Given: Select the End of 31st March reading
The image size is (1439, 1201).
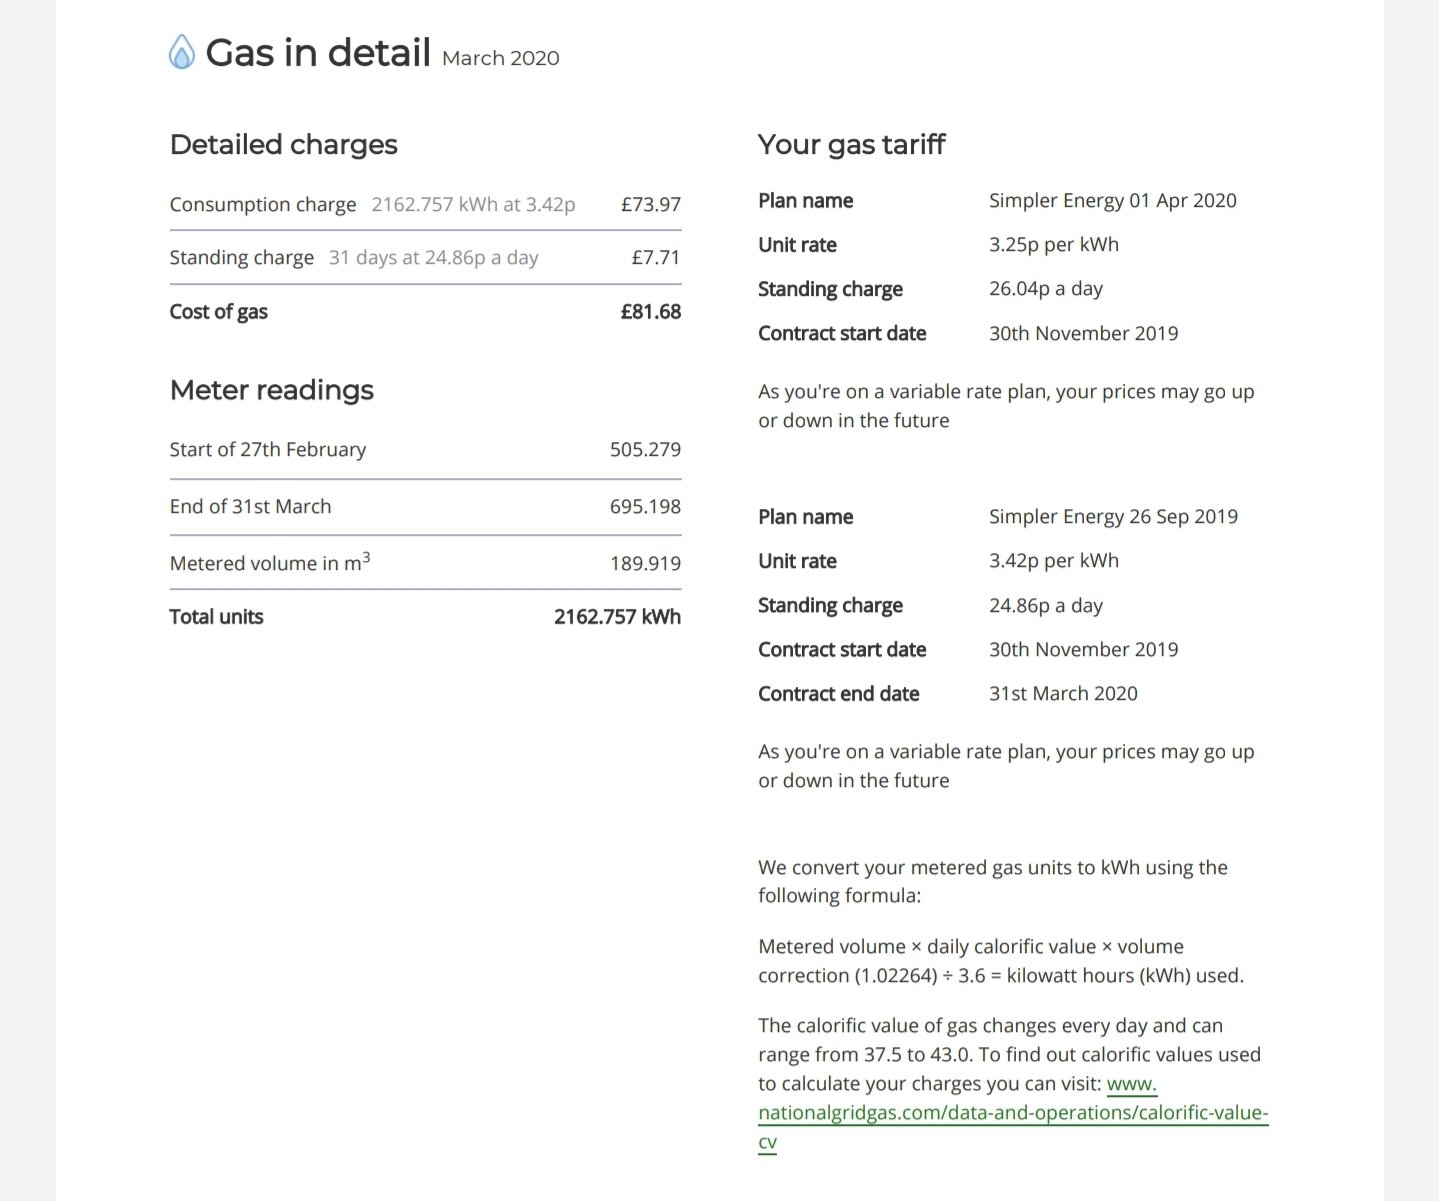Looking at the screenshot, I should point(425,506).
